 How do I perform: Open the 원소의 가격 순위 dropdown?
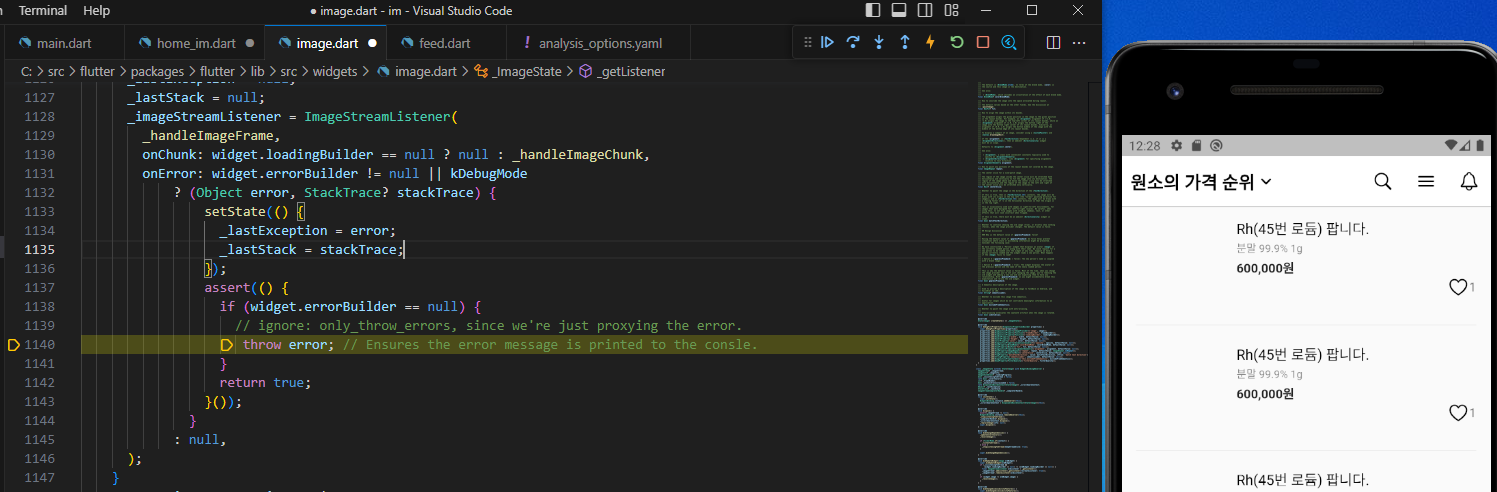[x=1201, y=182]
